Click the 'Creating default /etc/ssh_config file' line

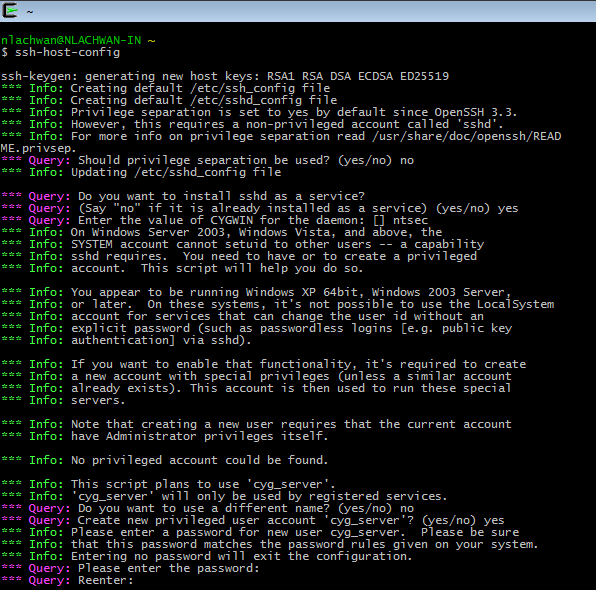[x=166, y=88]
